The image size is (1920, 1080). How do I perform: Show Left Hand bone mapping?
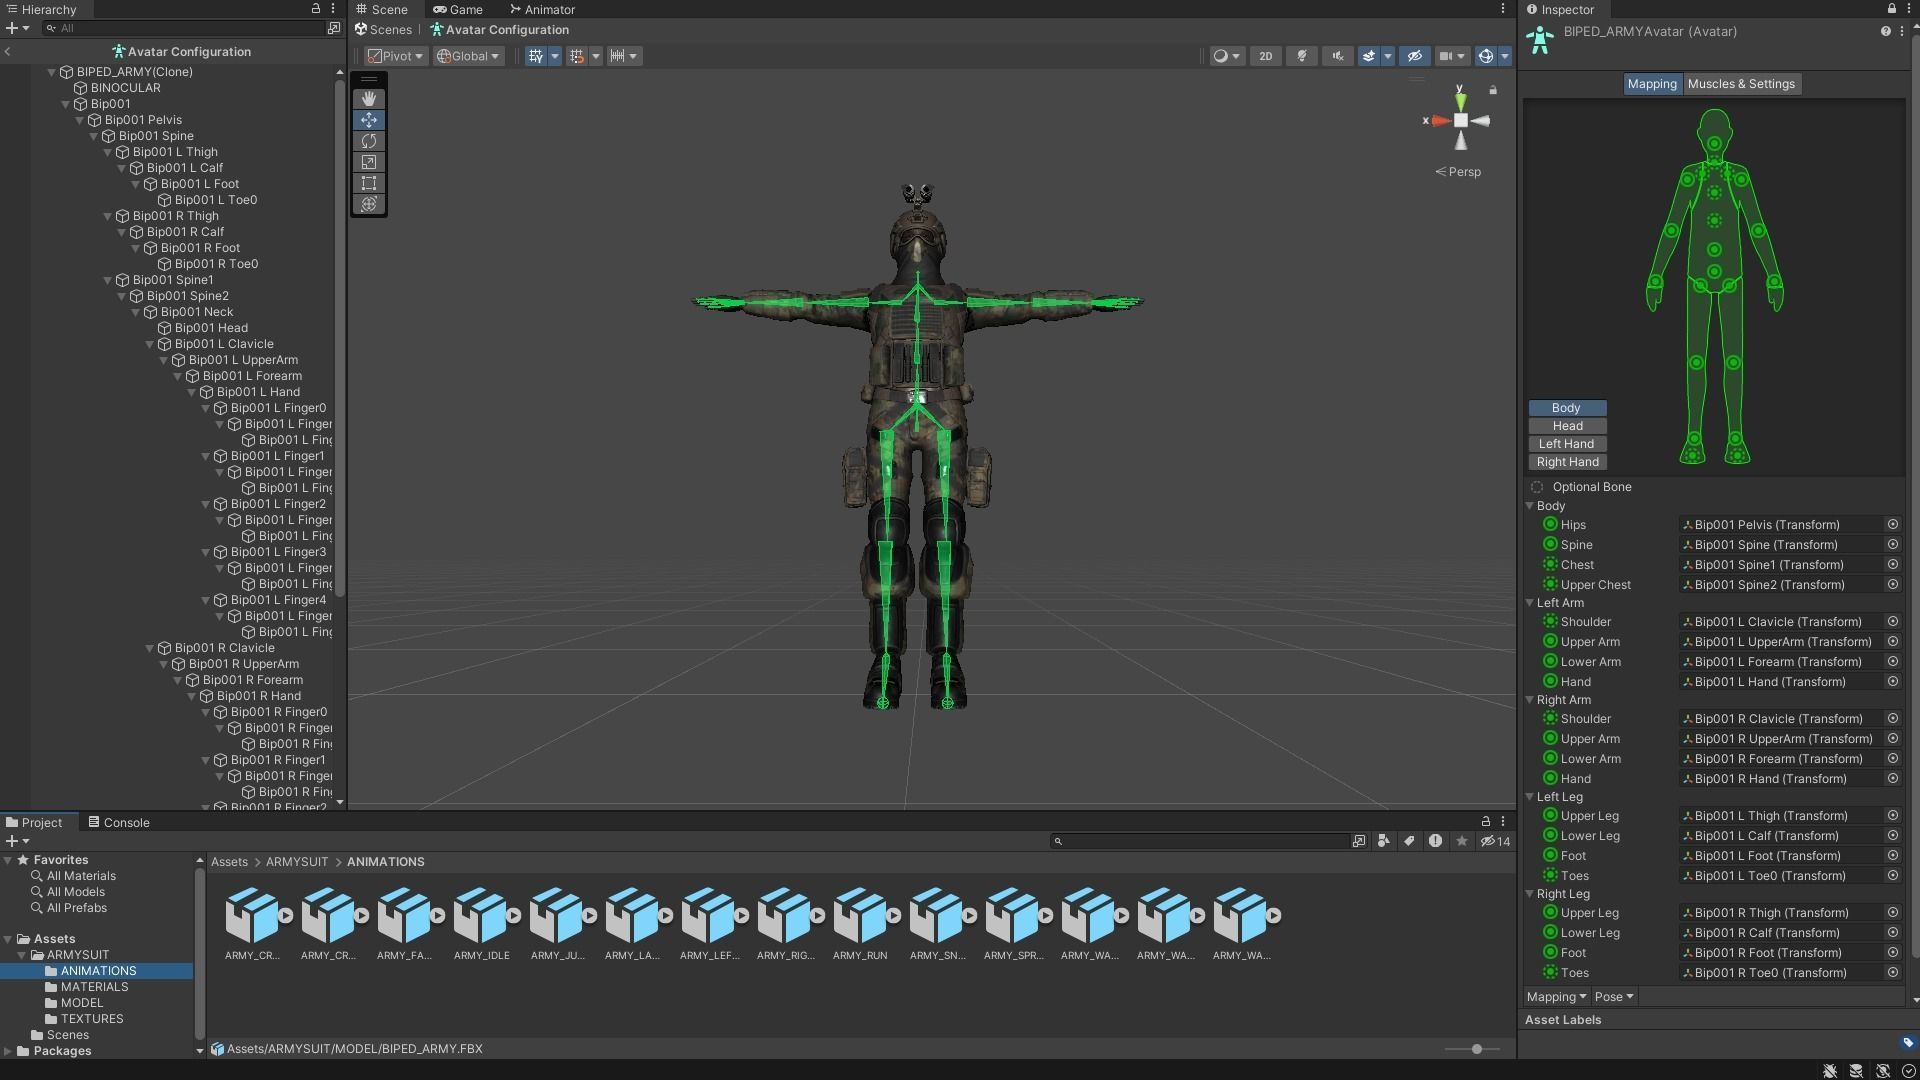point(1566,444)
